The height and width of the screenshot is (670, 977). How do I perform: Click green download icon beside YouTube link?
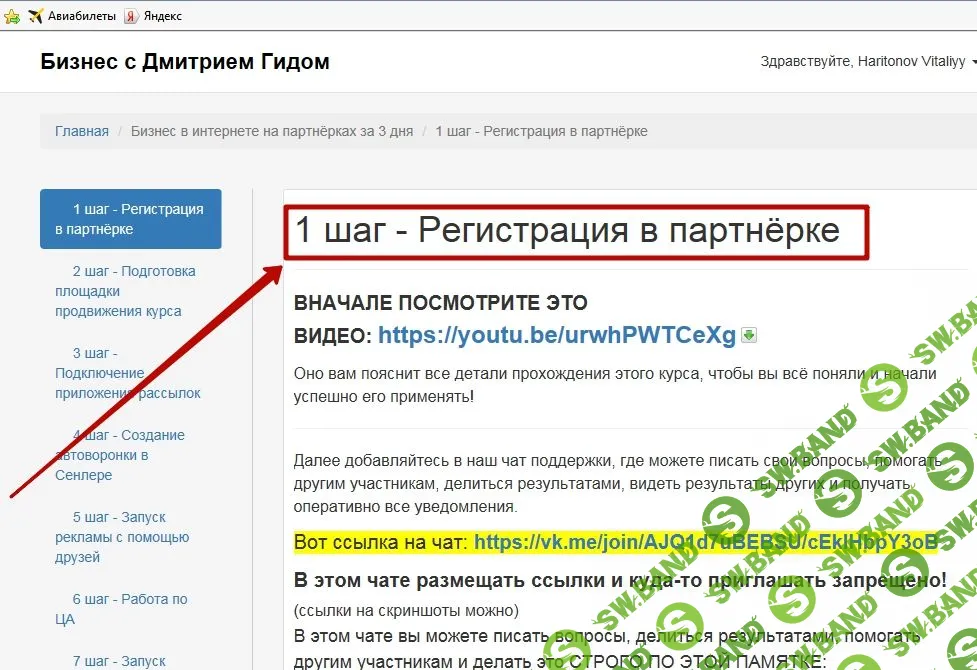click(749, 335)
